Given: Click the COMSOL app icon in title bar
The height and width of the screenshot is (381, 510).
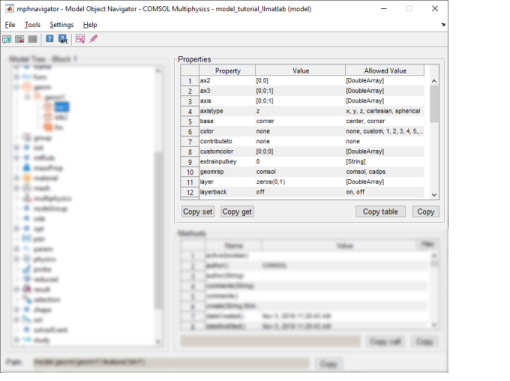Looking at the screenshot, I should coord(9,9).
